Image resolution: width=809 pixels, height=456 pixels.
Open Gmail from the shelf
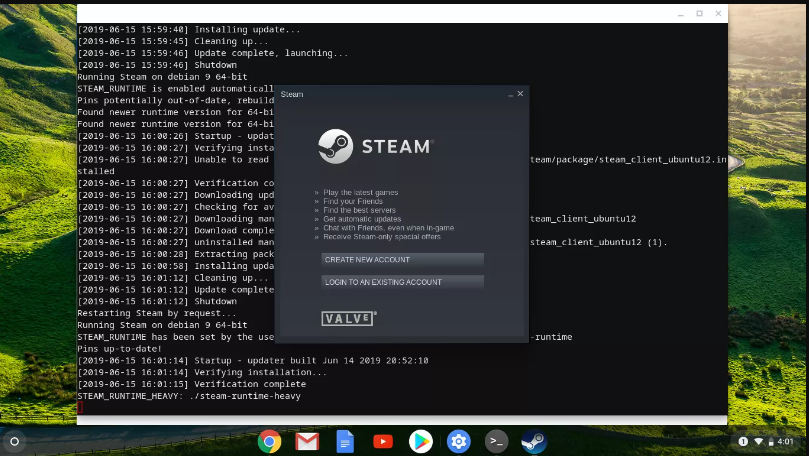click(x=307, y=442)
